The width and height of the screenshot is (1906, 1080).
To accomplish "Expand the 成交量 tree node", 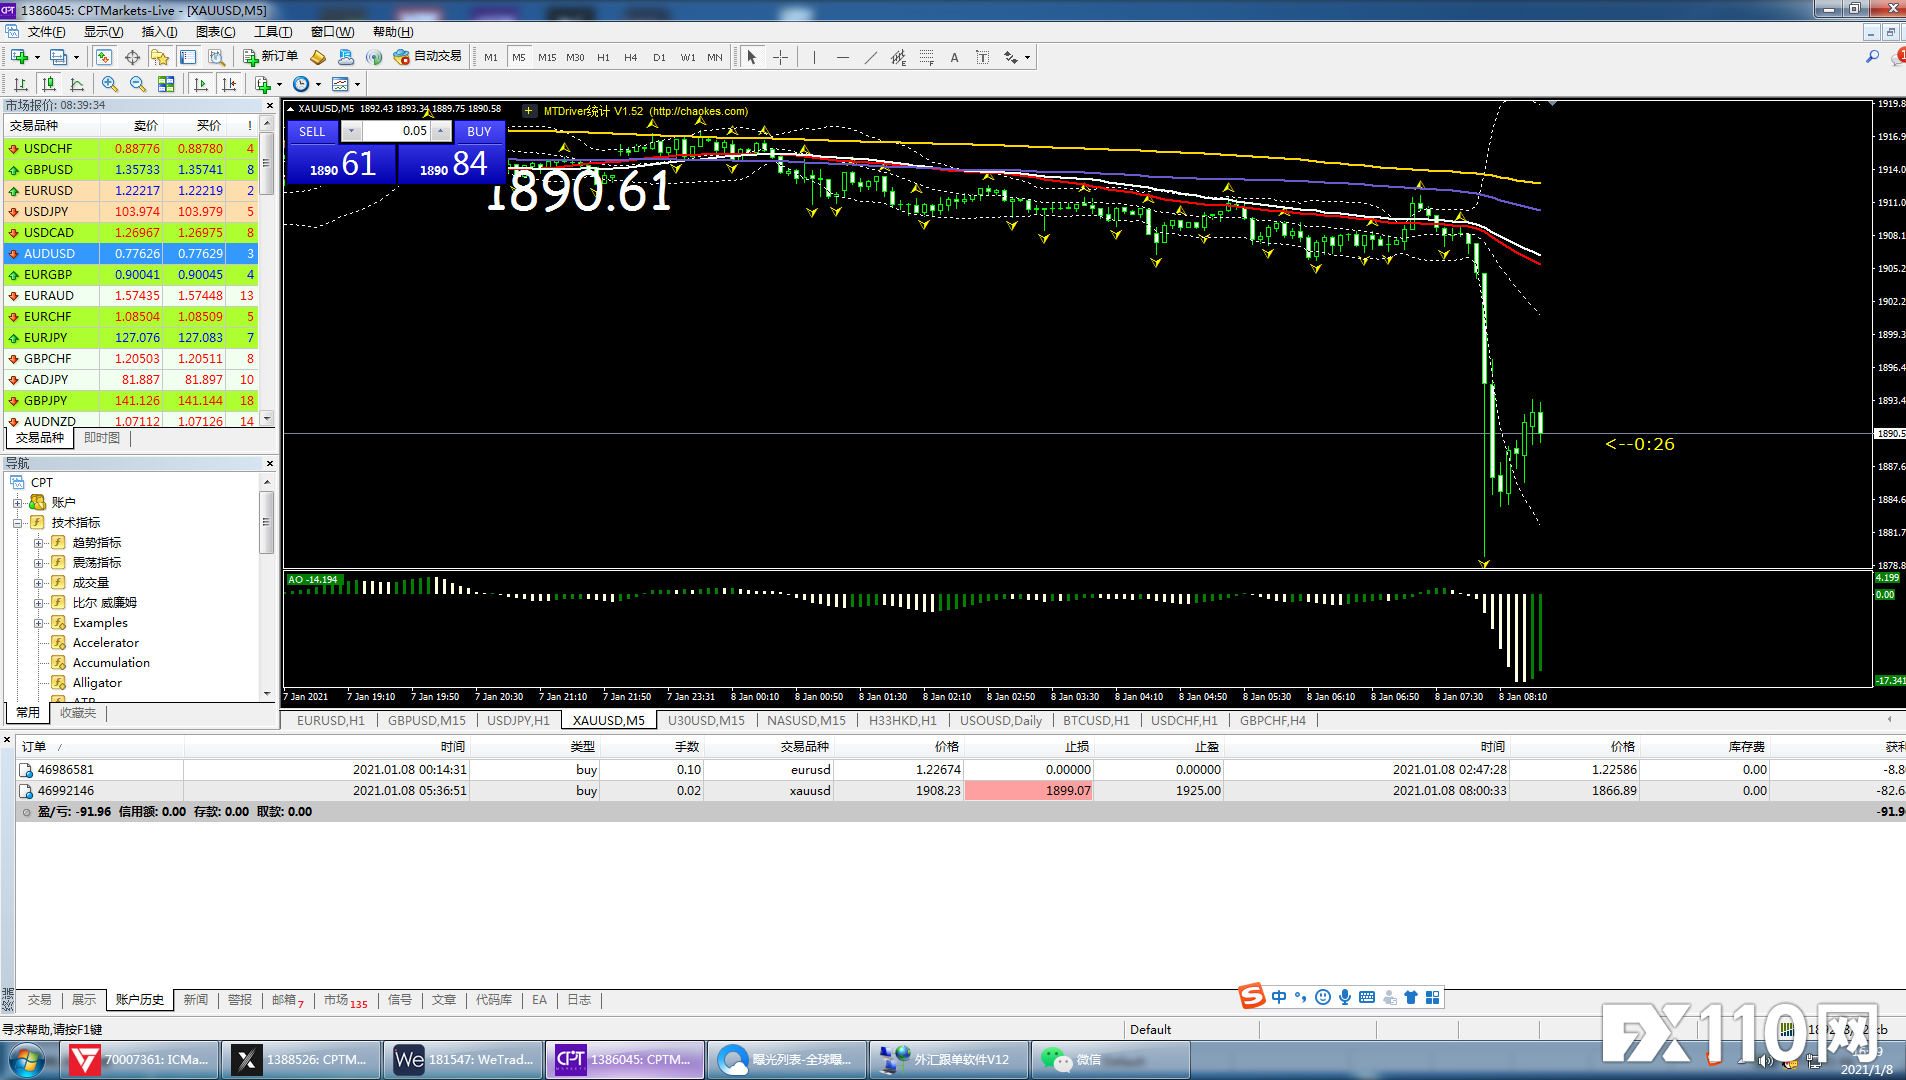I will [x=38, y=583].
